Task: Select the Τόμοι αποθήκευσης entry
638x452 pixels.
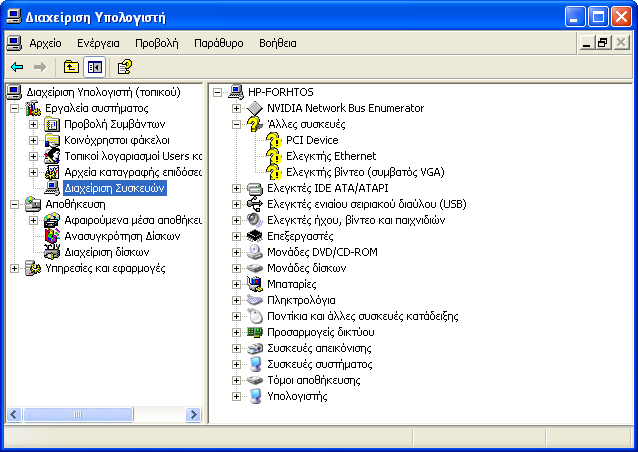Action: (313, 380)
